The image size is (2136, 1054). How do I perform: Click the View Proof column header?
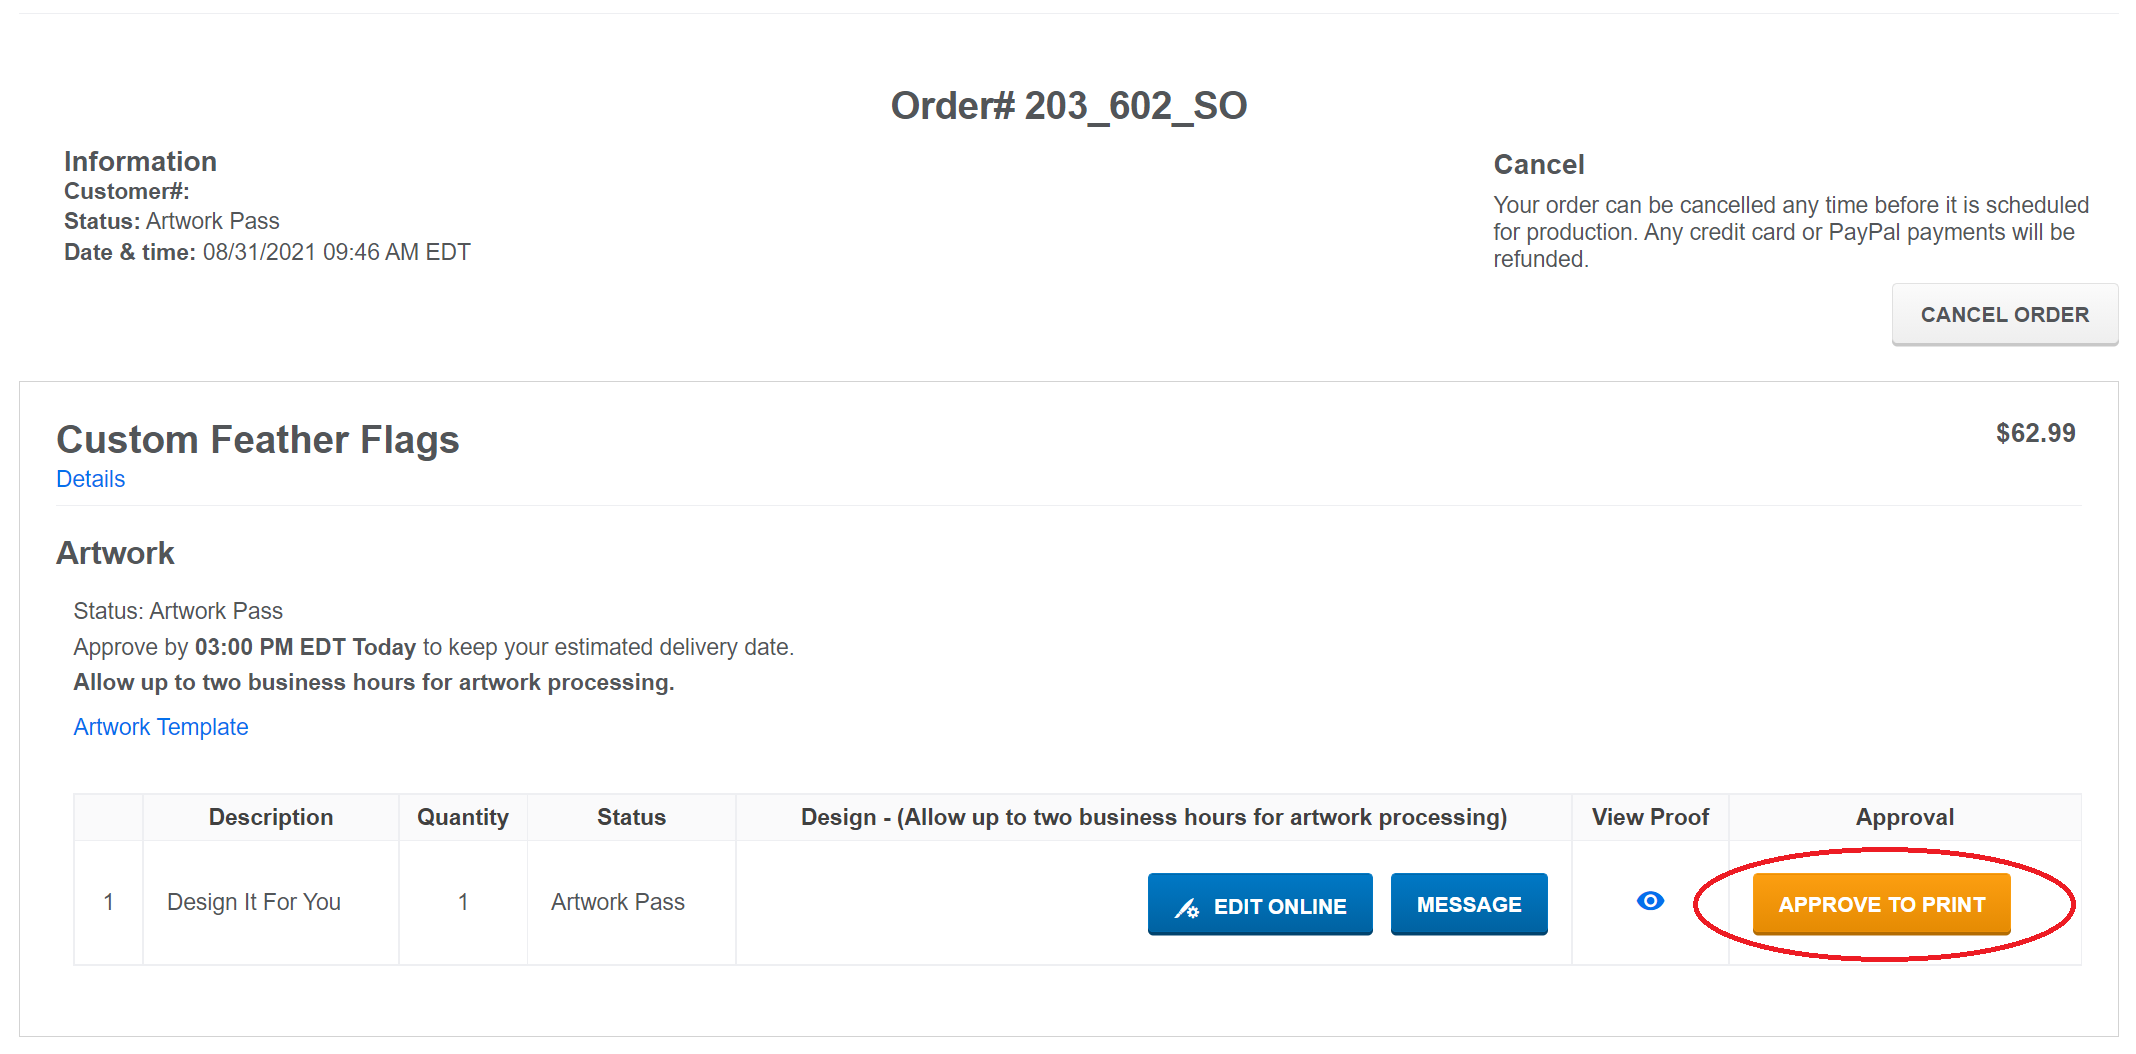point(1650,817)
